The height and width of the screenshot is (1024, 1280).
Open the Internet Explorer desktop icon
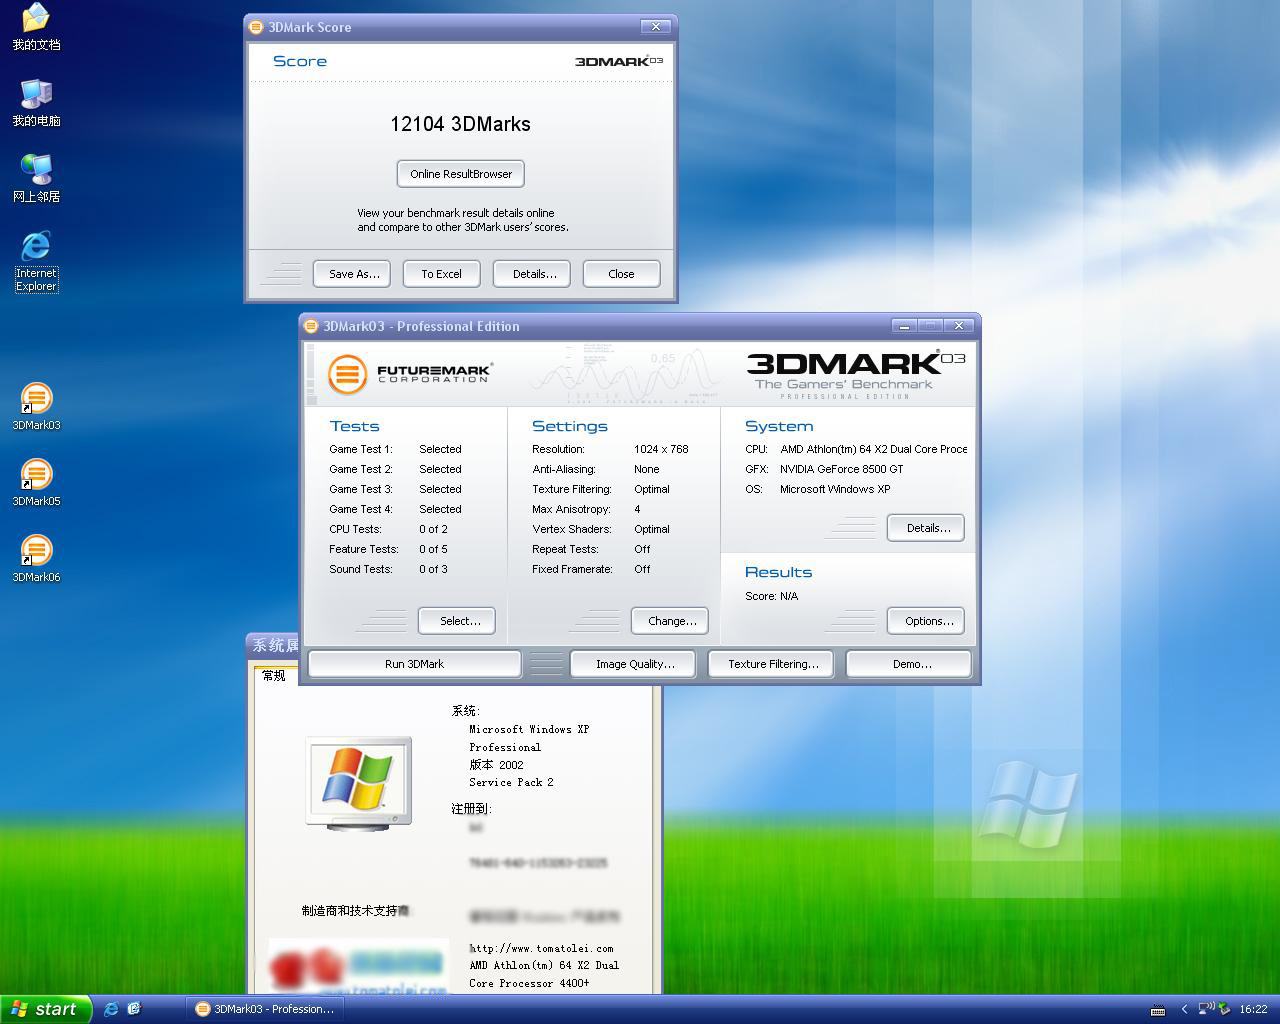click(36, 247)
